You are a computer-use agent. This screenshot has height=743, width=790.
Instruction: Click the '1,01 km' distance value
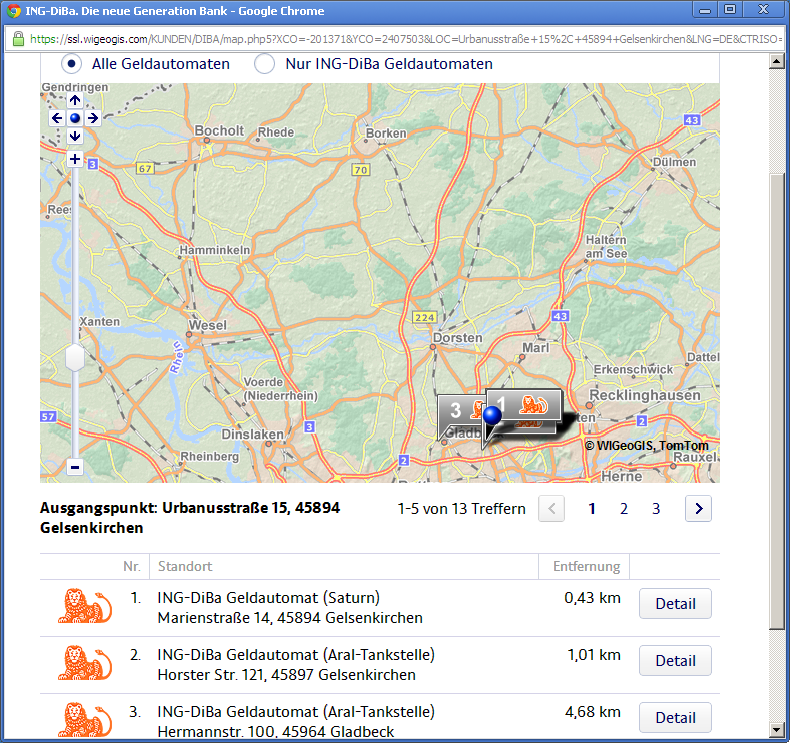tap(594, 655)
